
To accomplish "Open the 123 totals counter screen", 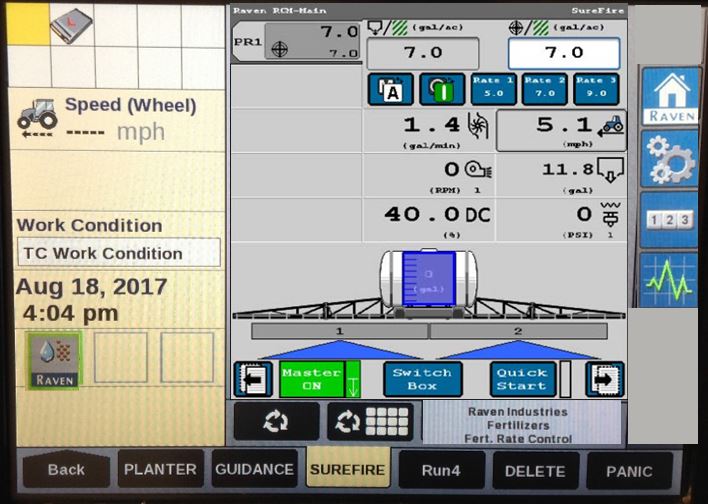I will point(669,219).
